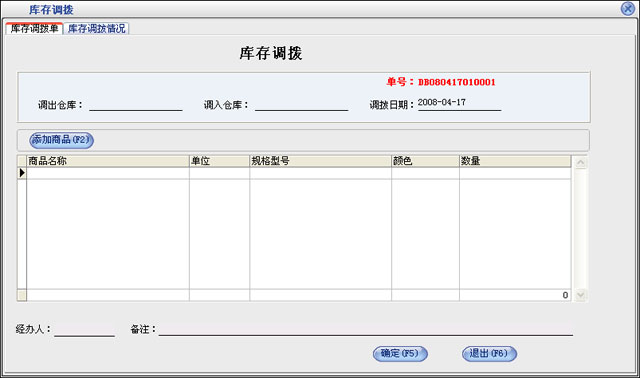The width and height of the screenshot is (640, 378).
Task: Switch to the 库存调拨单 tab
Action: tap(34, 28)
